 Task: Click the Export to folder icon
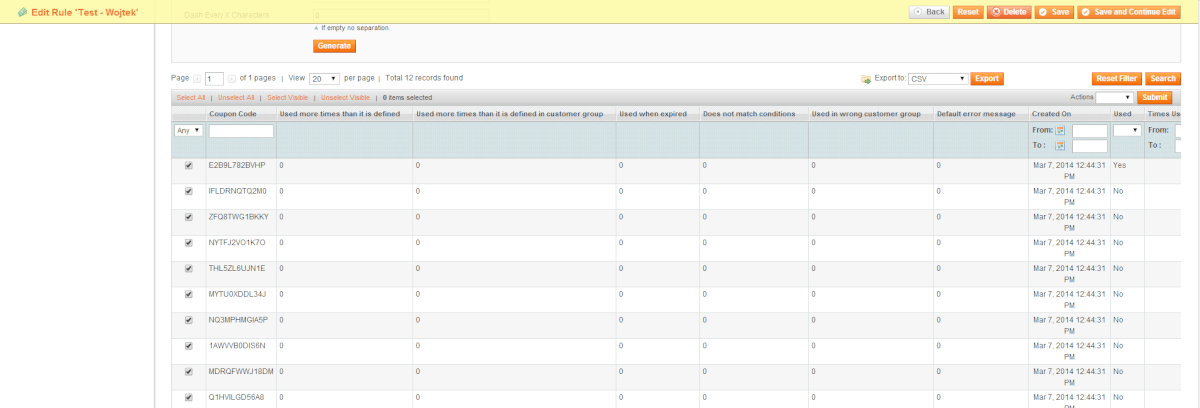(866, 78)
